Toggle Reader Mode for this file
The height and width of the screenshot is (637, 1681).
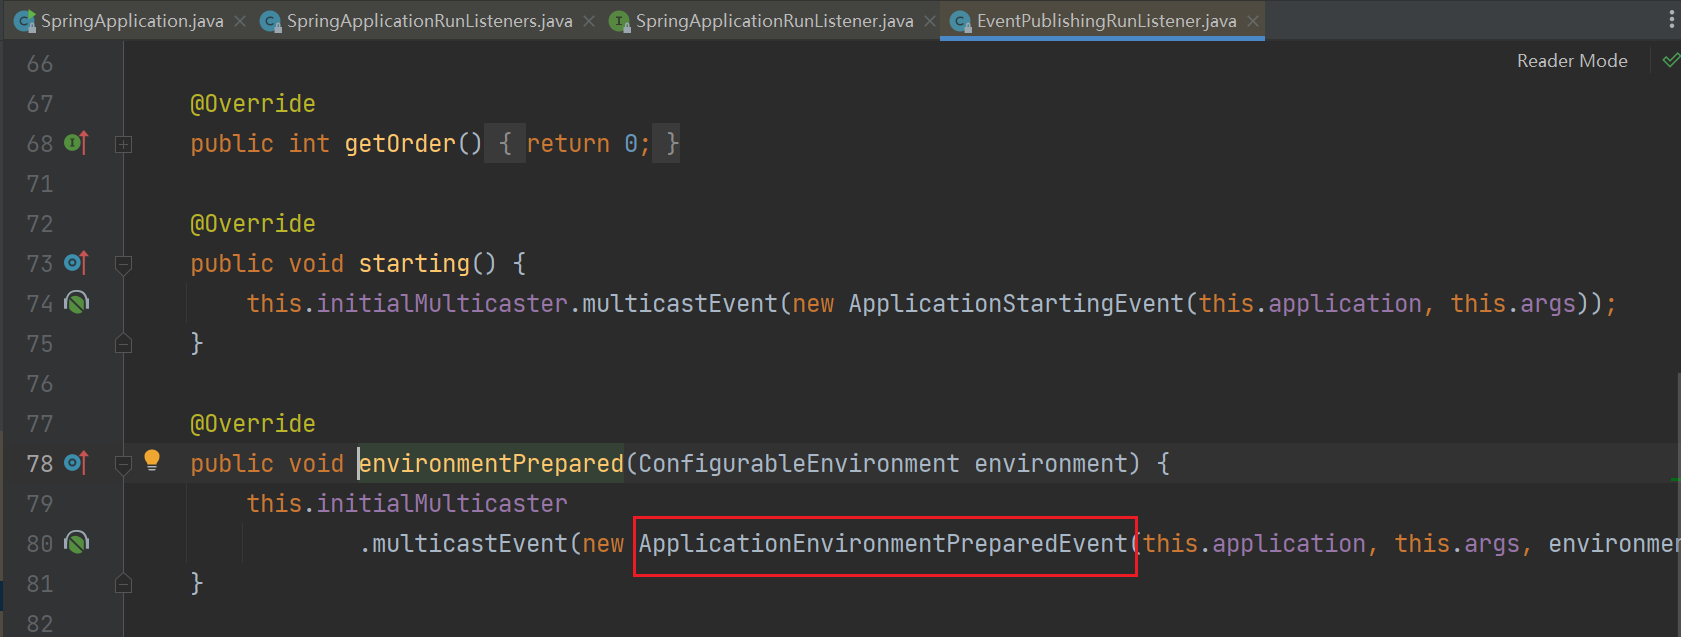click(1571, 61)
